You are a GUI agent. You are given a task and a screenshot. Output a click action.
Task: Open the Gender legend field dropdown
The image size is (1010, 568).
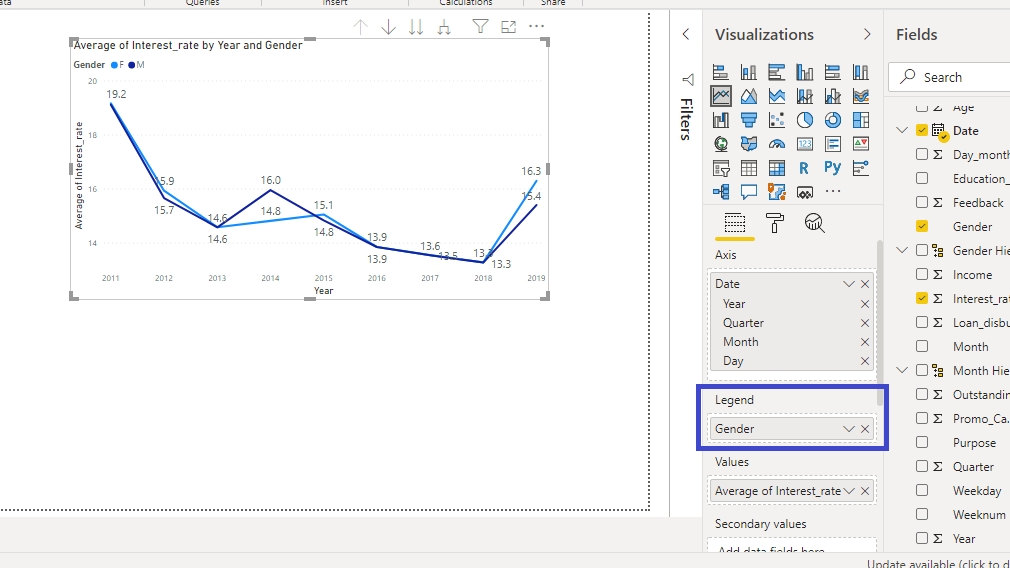click(848, 429)
